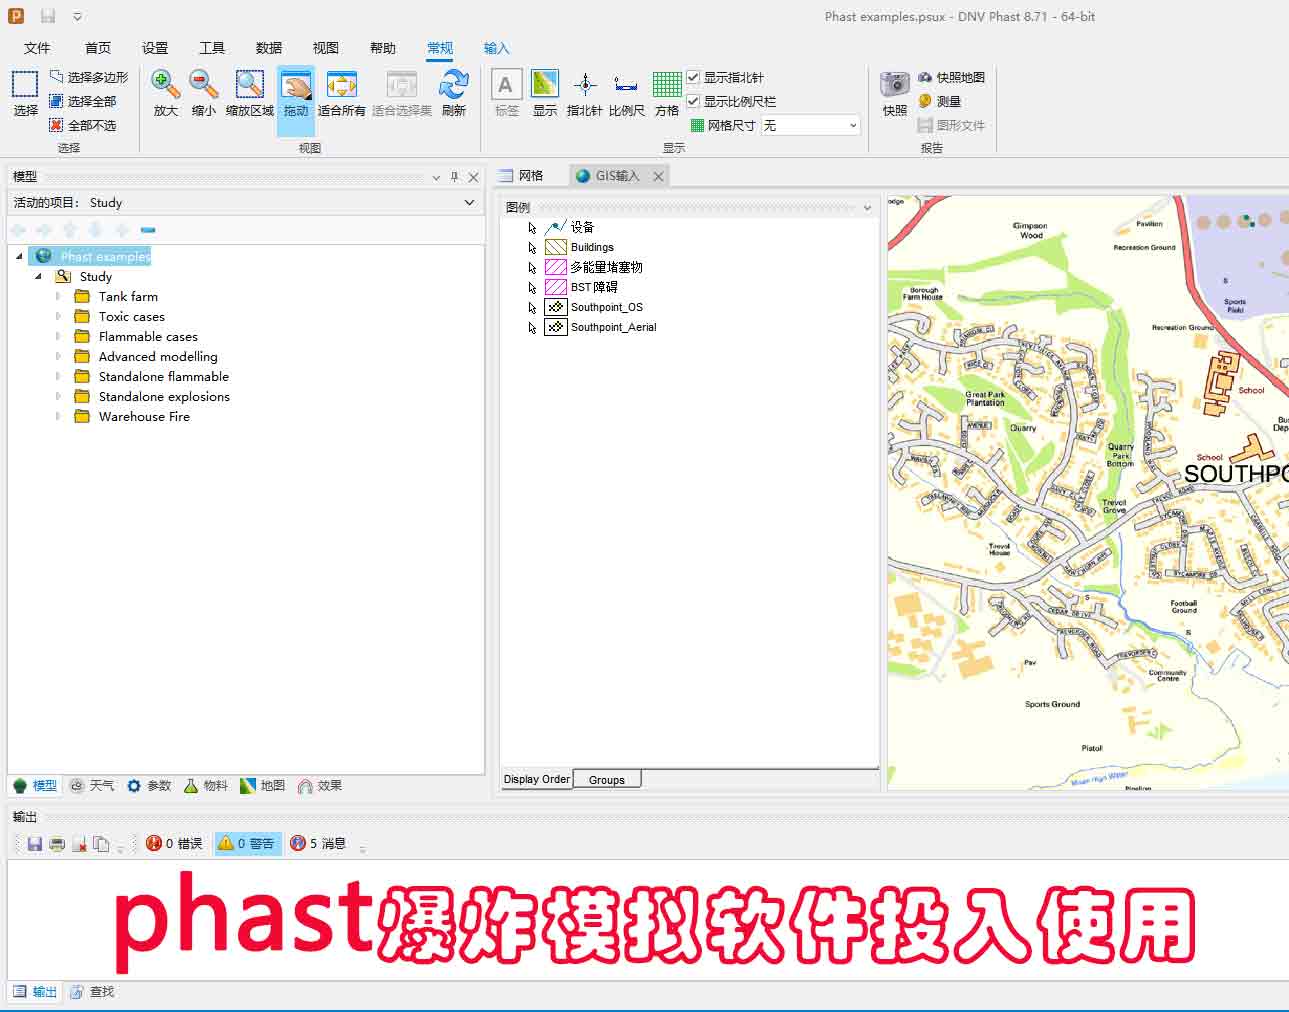This screenshot has height=1012, width=1289.
Task: Switch to the Groups legend tab
Action: coord(607,780)
